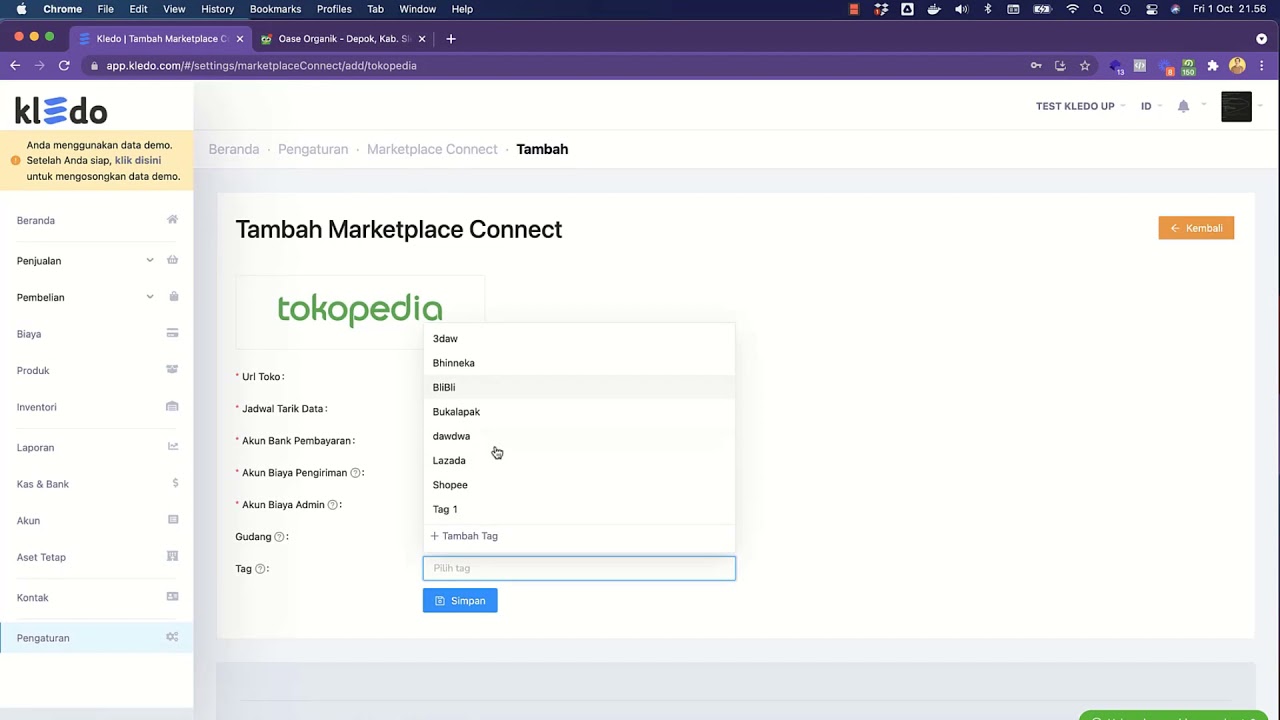Click Tambah Tag to add new tag
This screenshot has height=720, width=1280.
click(x=464, y=536)
